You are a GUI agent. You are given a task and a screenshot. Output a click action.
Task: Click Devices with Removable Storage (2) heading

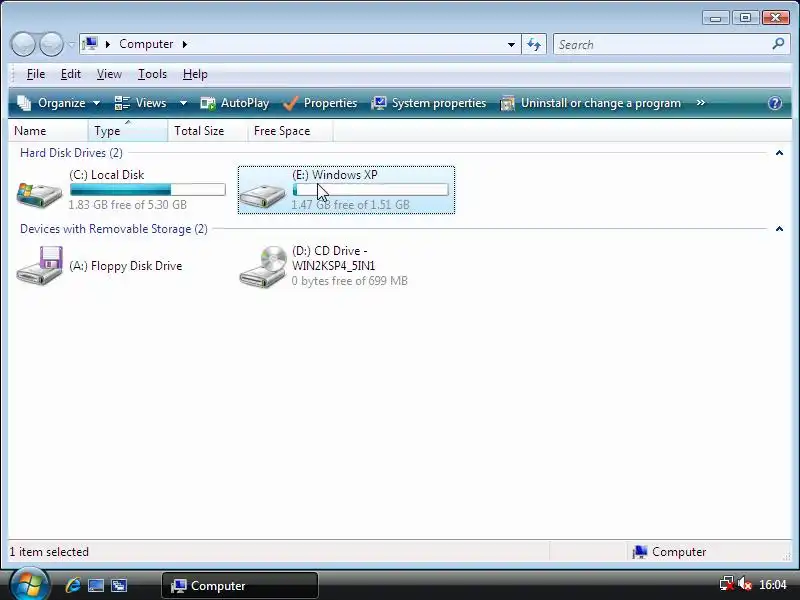click(114, 229)
